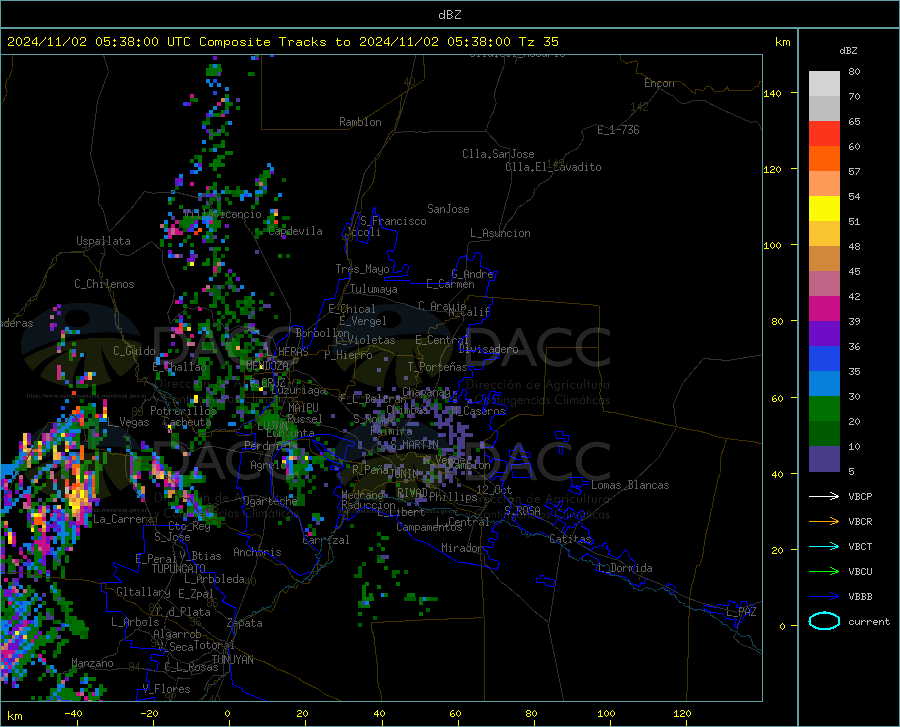This screenshot has width=900, height=727.
Task: Click the 'Capdevila' place label
Action: [295, 231]
